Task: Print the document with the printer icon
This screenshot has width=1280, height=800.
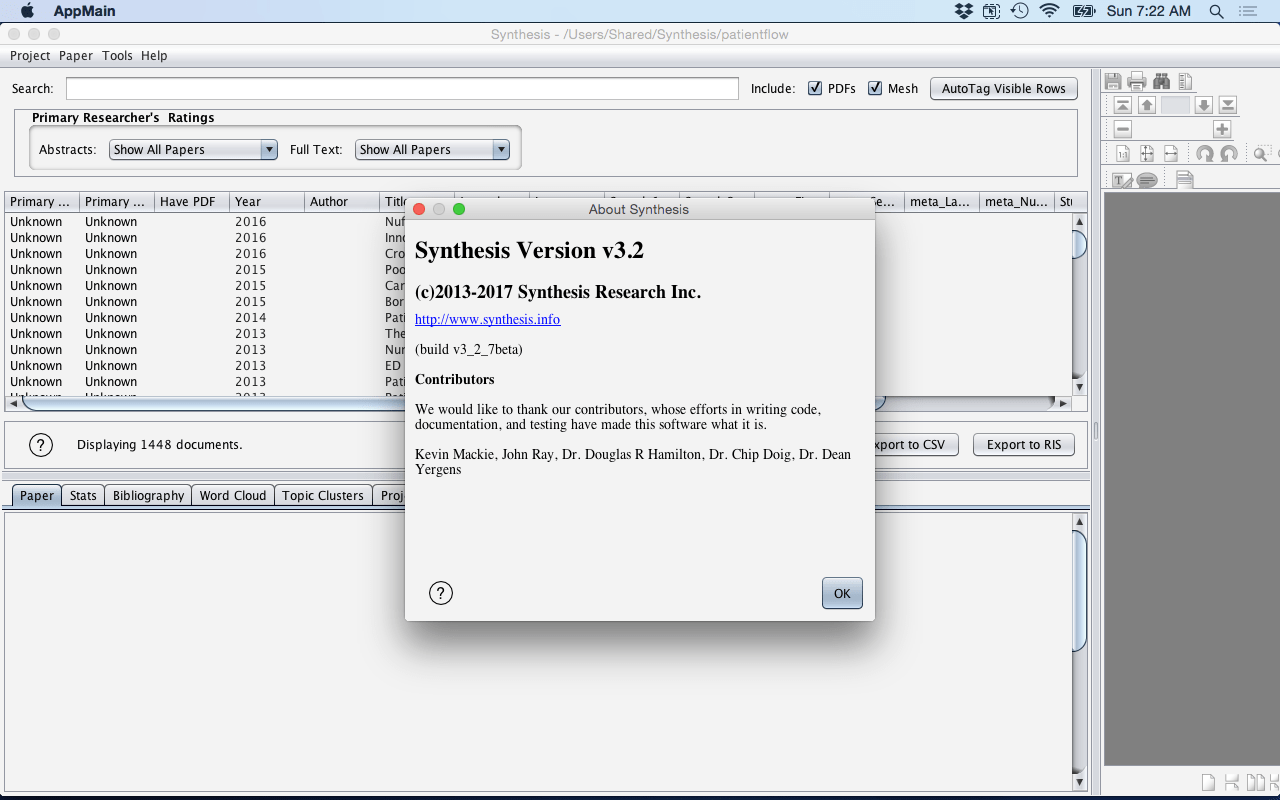Action: click(x=1137, y=81)
